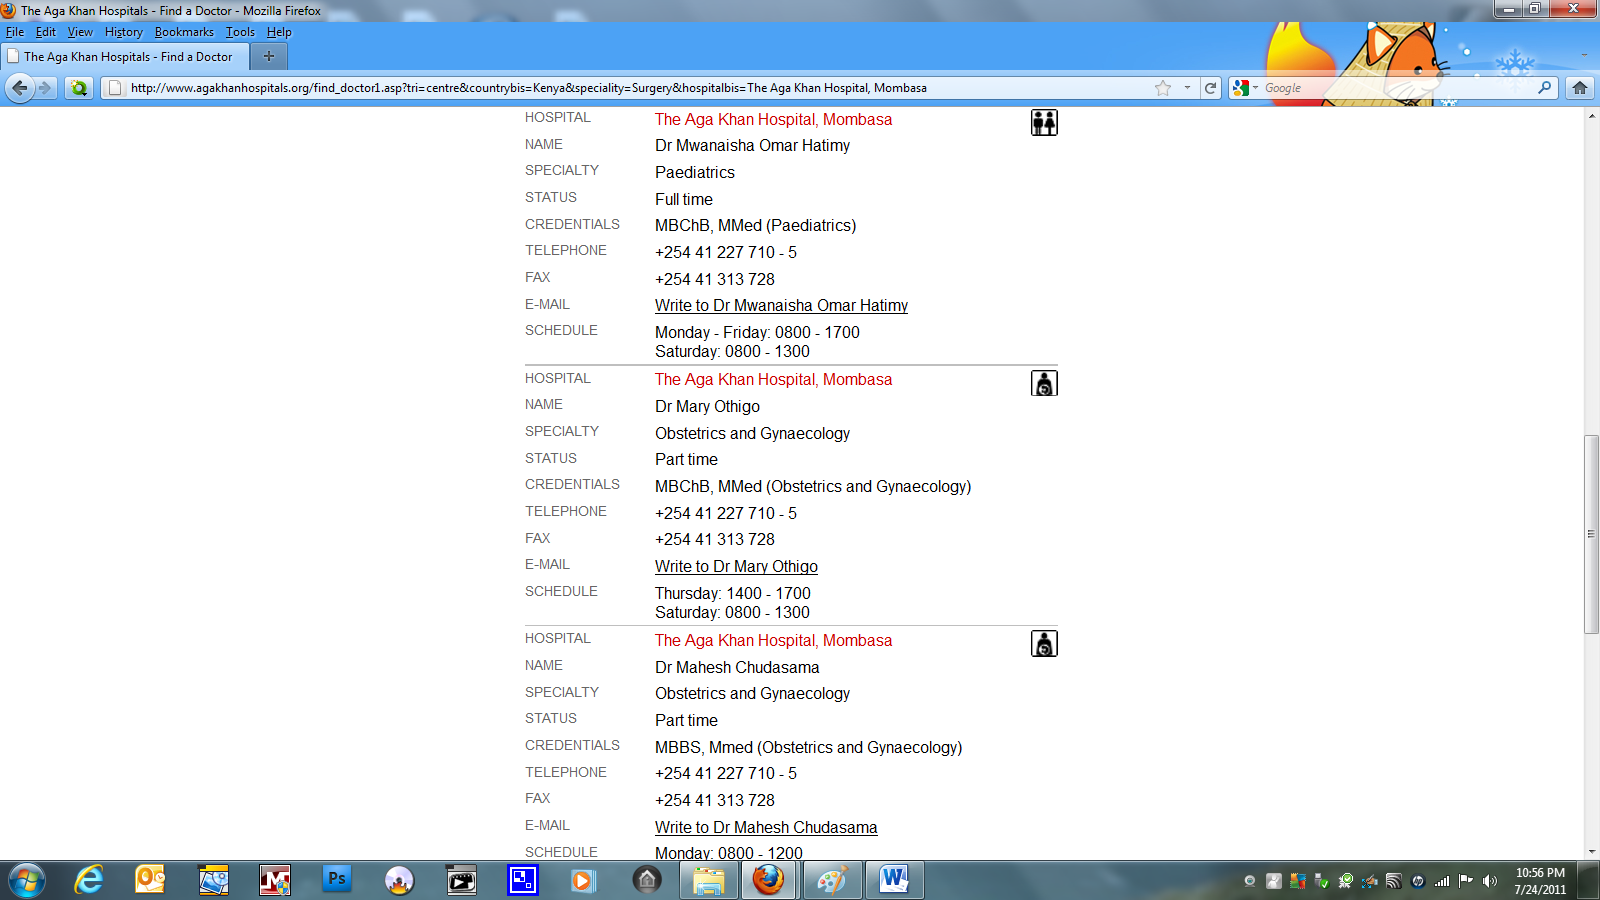Screen dimensions: 1600x900
Task: Click 'Write to Dr Mahesh Chudasama' link
Action: (x=766, y=828)
